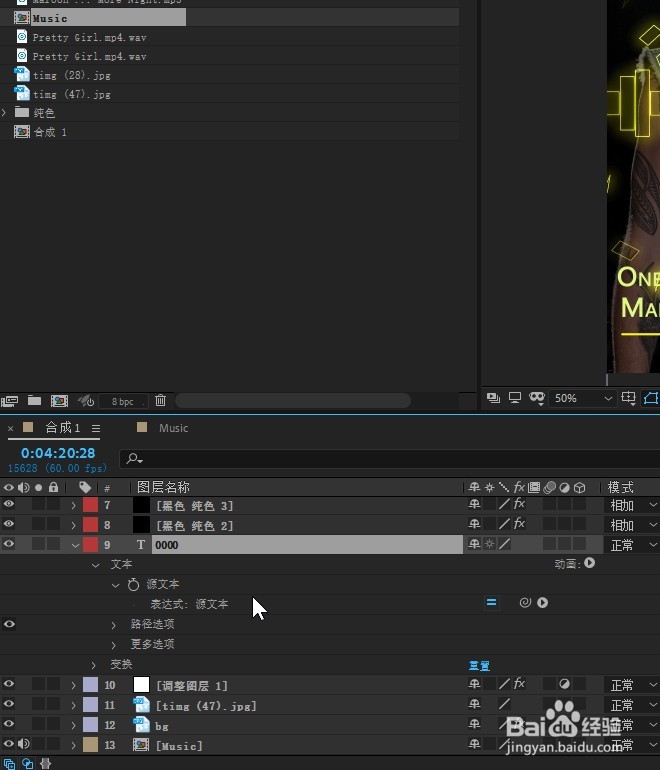Image resolution: width=660 pixels, height=770 pixels.
Task: Open the 动画 animate menu button
Action: point(590,563)
